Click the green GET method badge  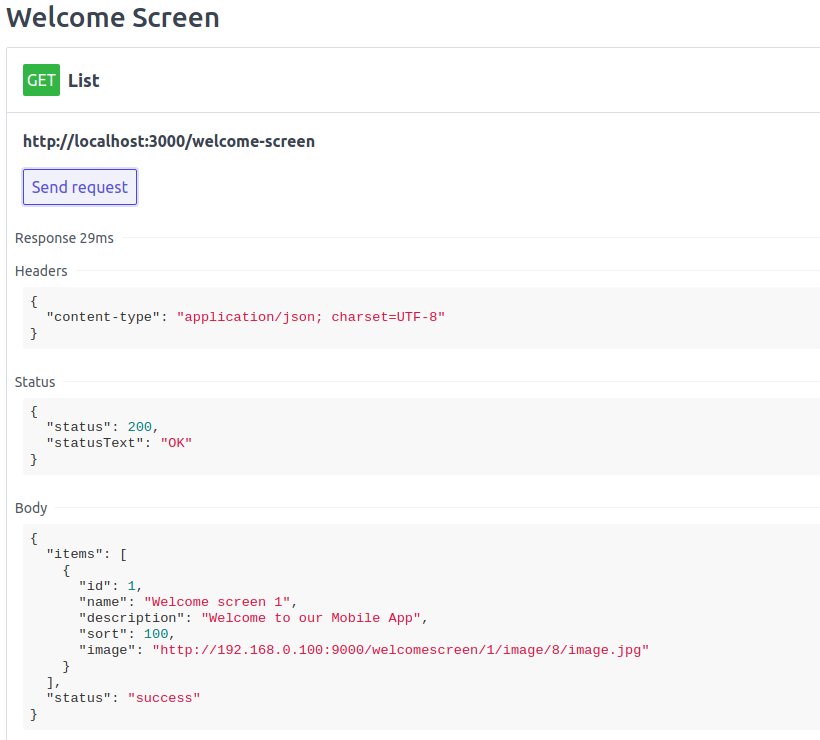pyautogui.click(x=41, y=80)
